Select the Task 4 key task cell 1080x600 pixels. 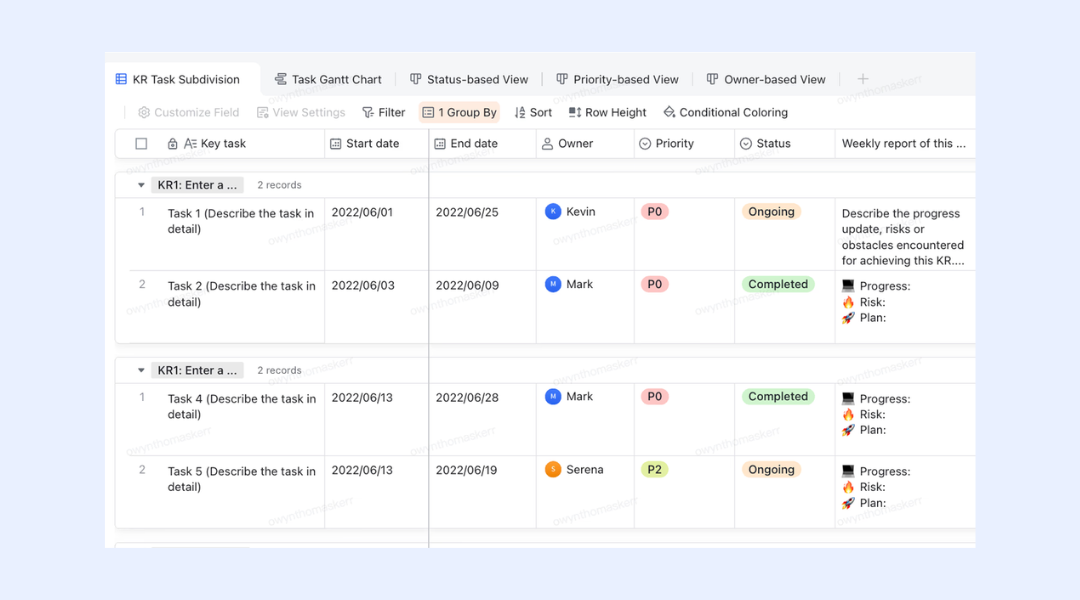pos(241,420)
